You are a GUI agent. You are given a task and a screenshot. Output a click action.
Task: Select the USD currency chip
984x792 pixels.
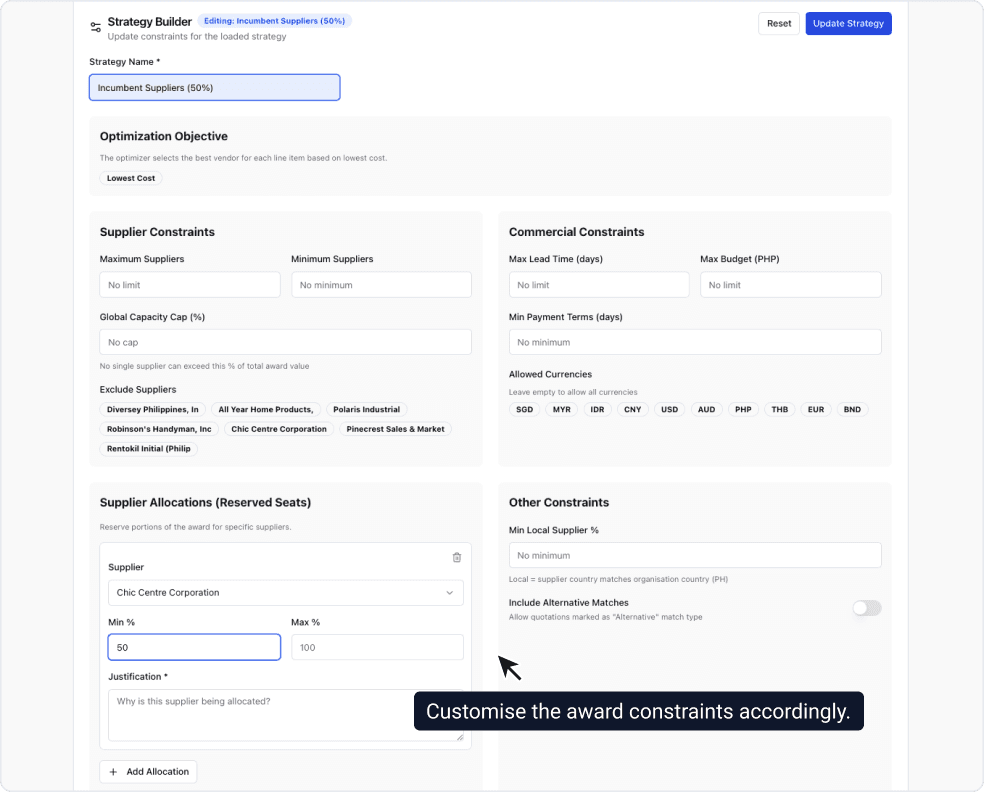point(669,409)
